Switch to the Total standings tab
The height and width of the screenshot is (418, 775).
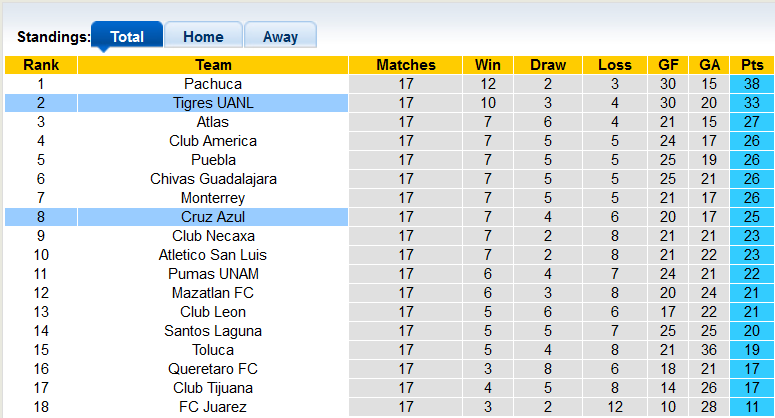126,37
